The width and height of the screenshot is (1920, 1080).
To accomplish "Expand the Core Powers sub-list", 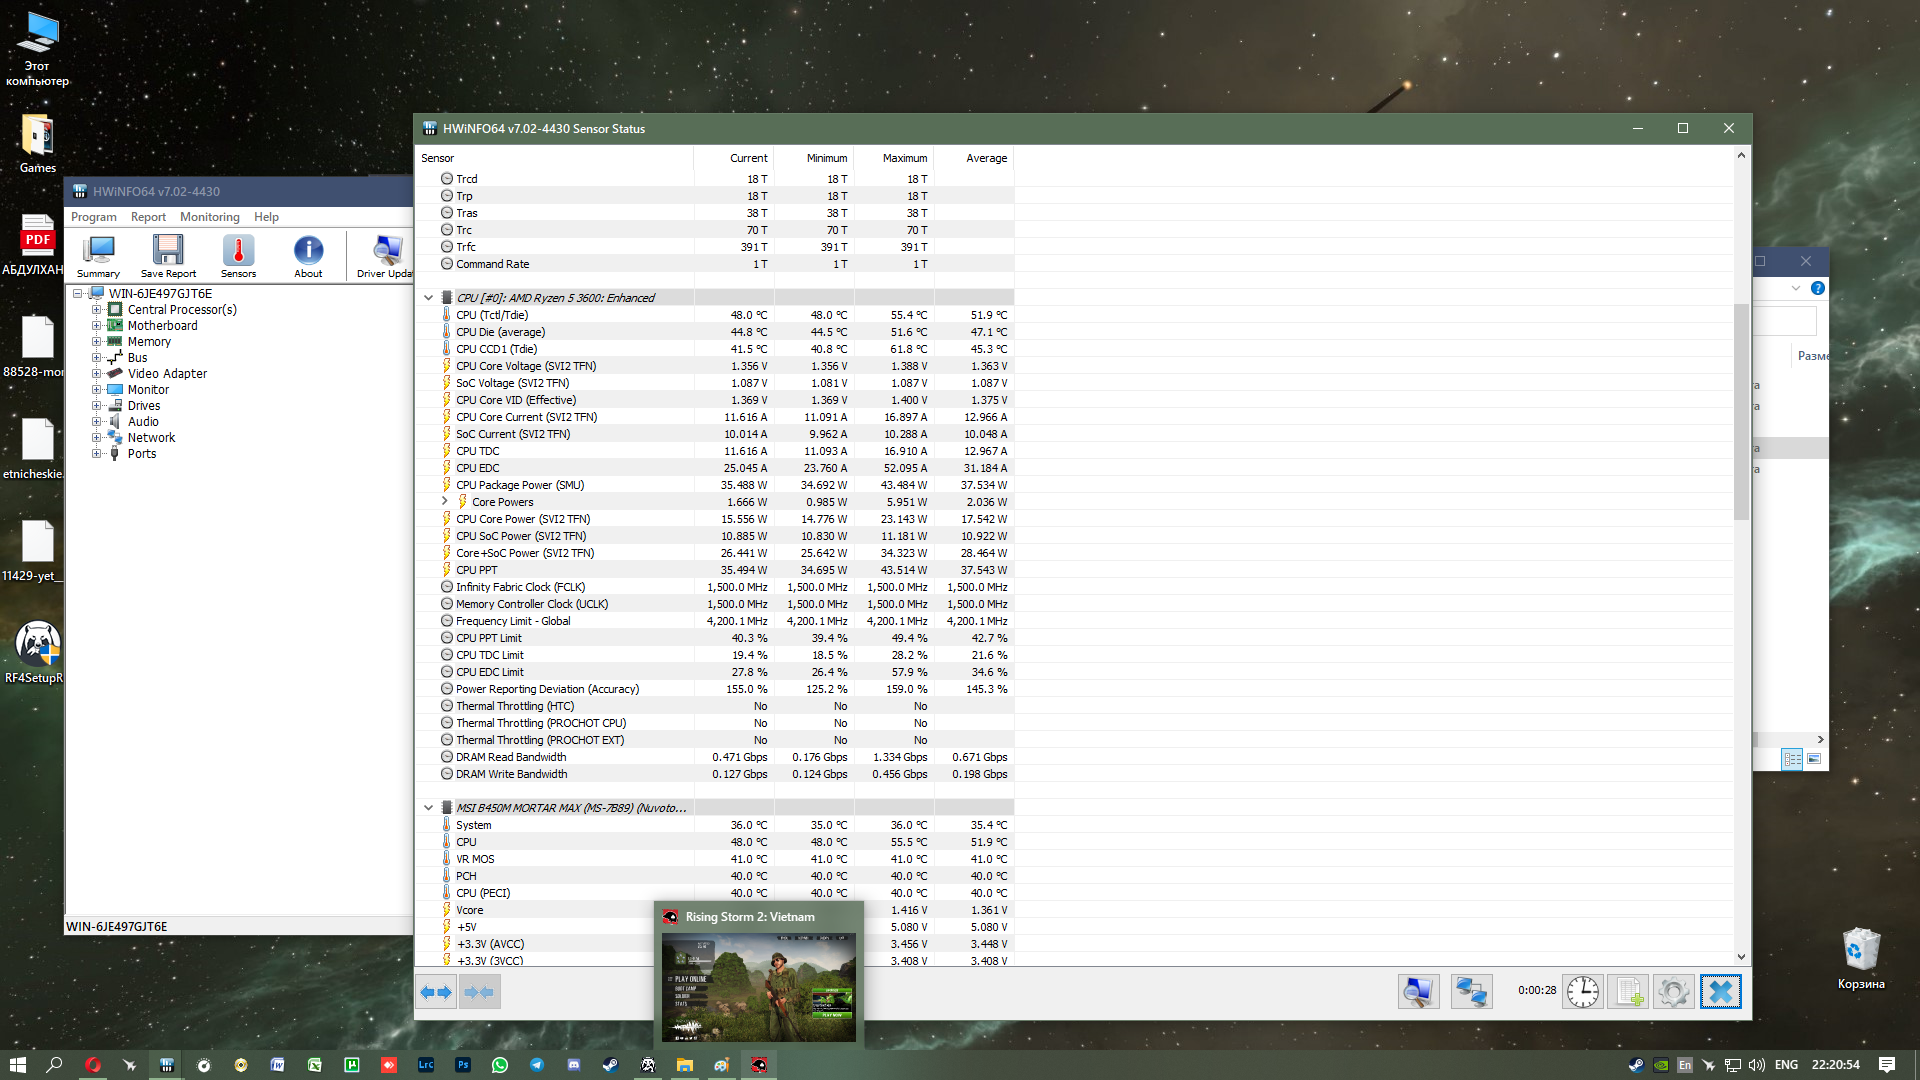I will coord(445,502).
